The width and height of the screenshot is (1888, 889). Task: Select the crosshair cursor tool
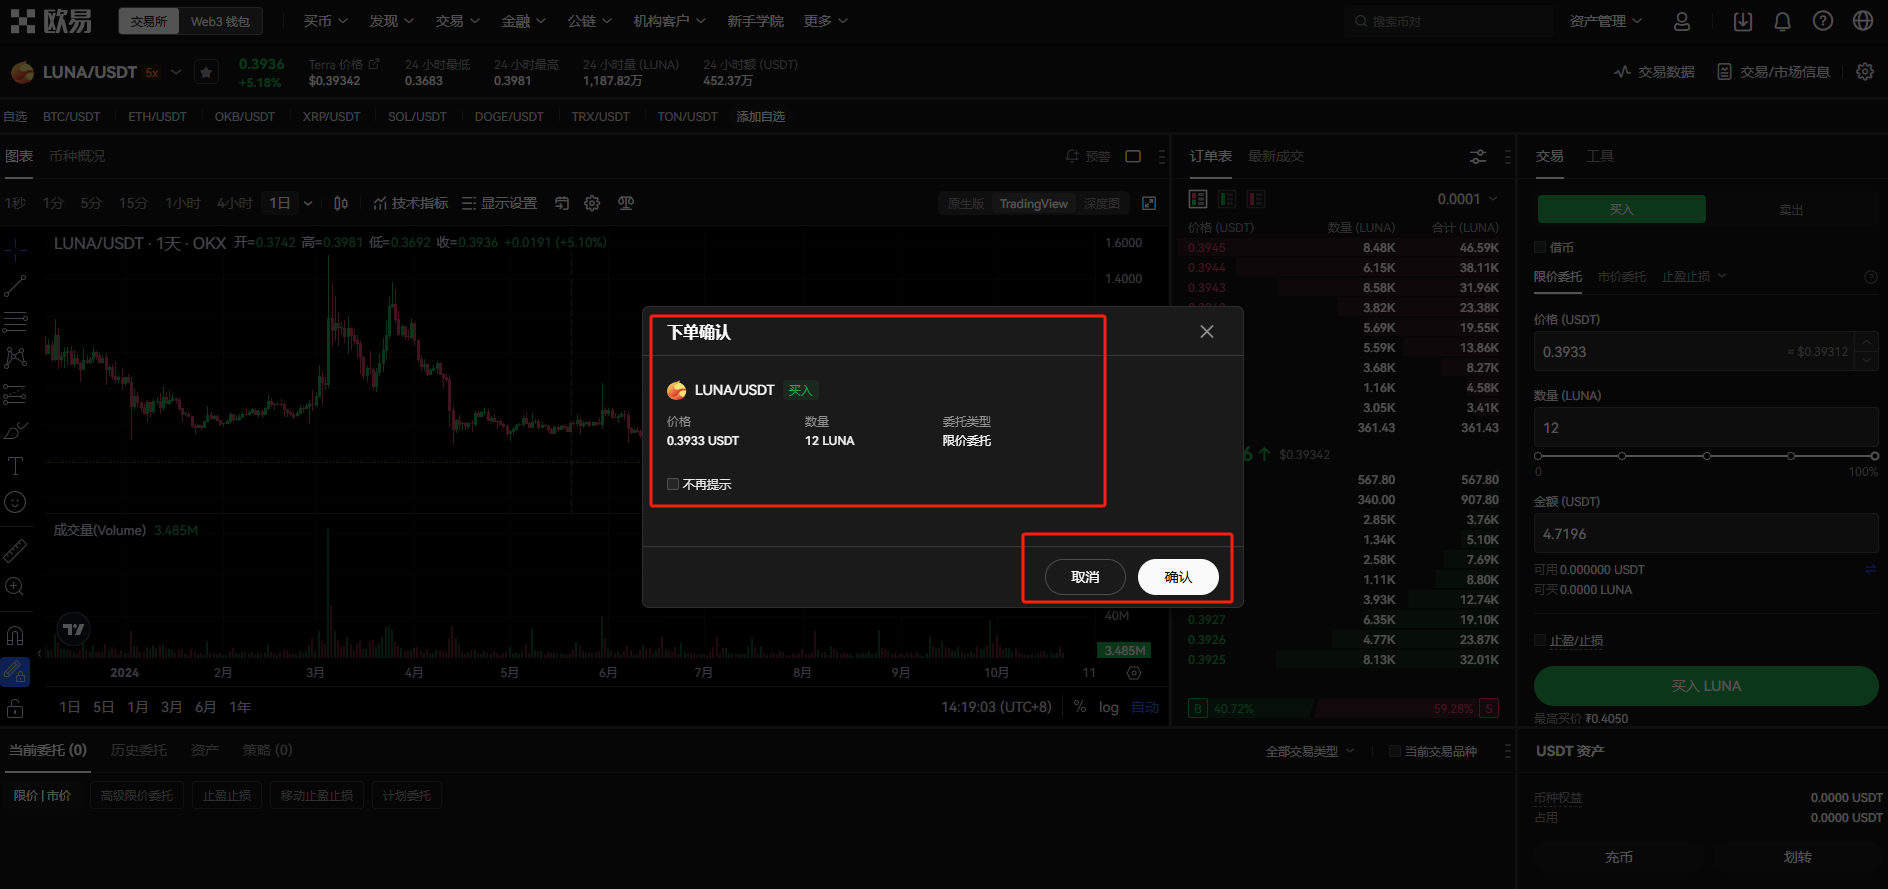[x=15, y=248]
